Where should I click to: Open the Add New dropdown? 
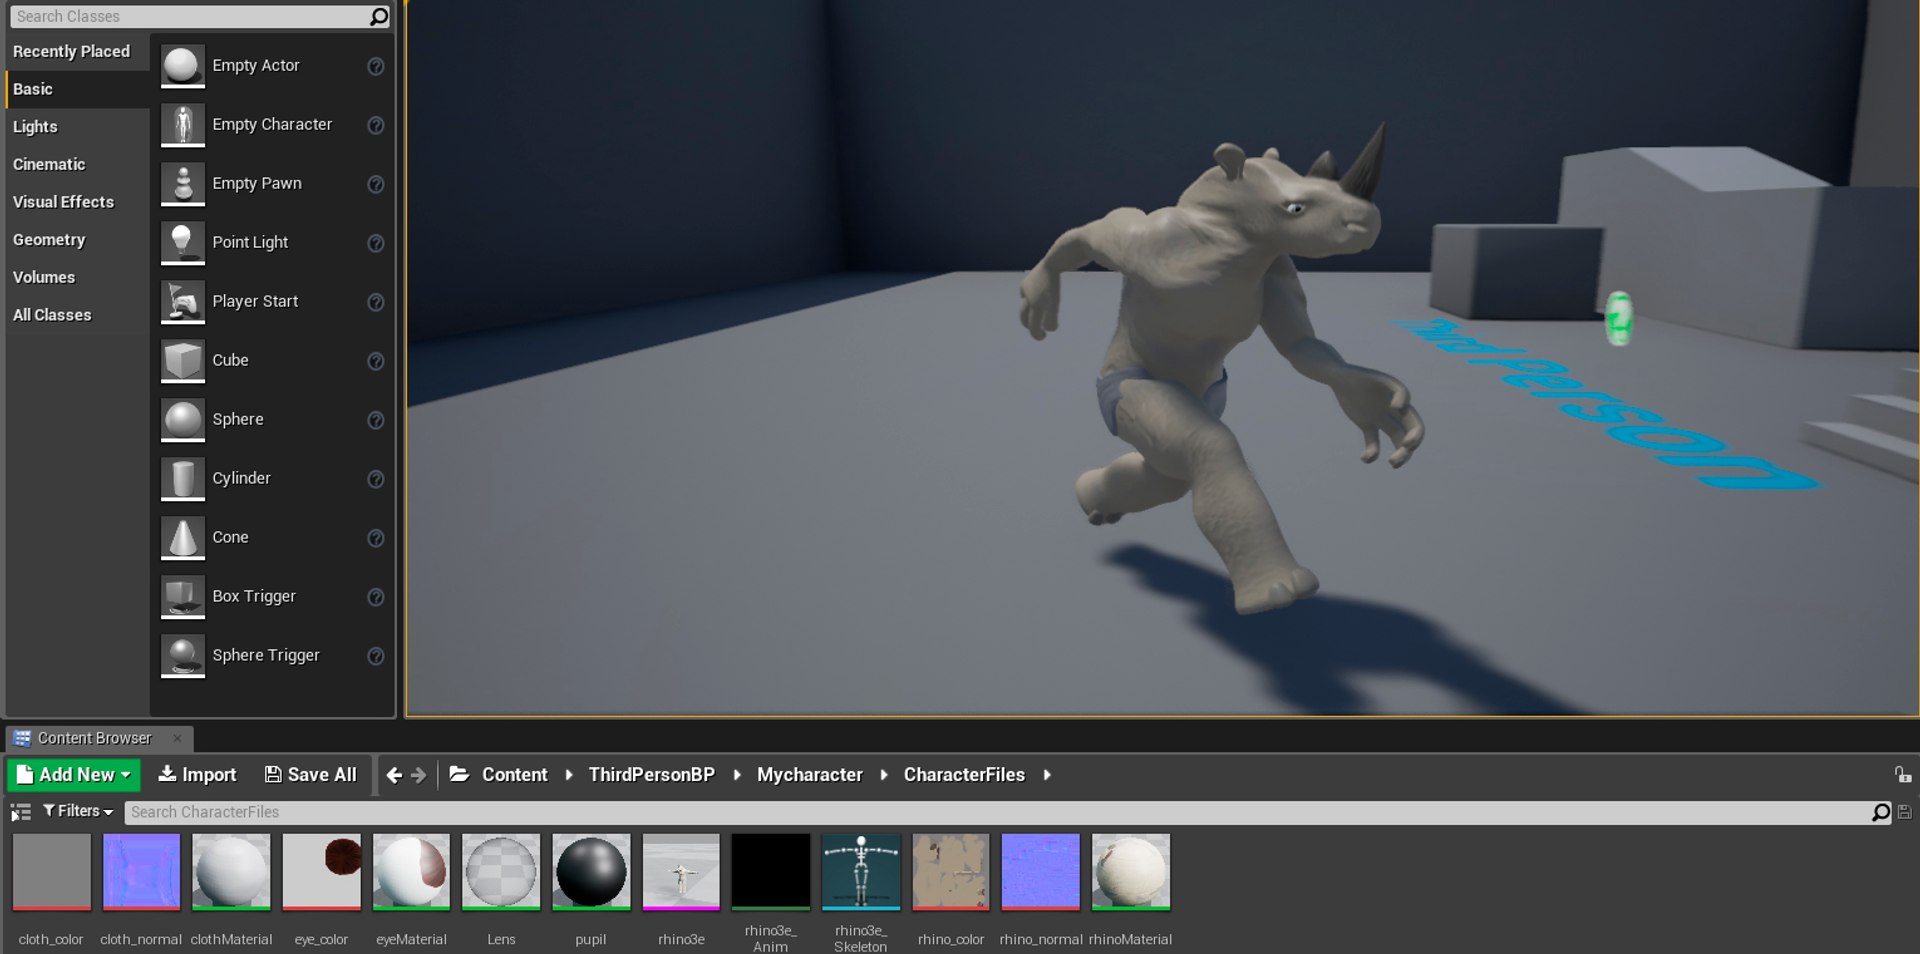click(74, 775)
